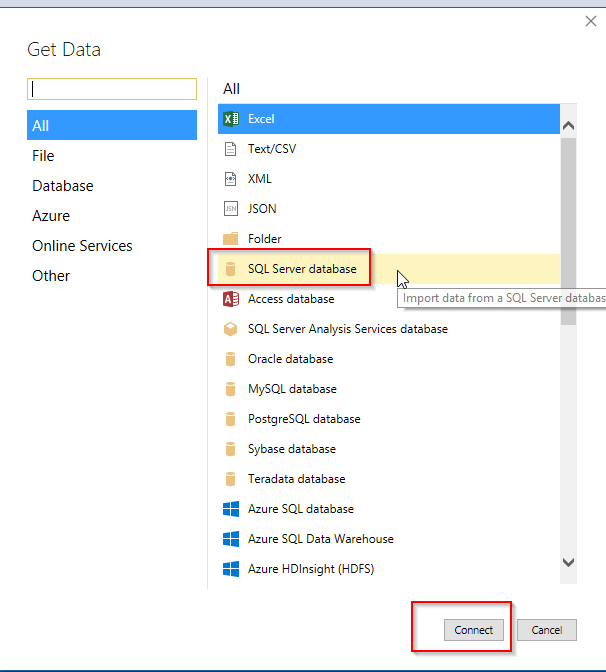
Task: Click the Cancel button
Action: [x=547, y=630]
